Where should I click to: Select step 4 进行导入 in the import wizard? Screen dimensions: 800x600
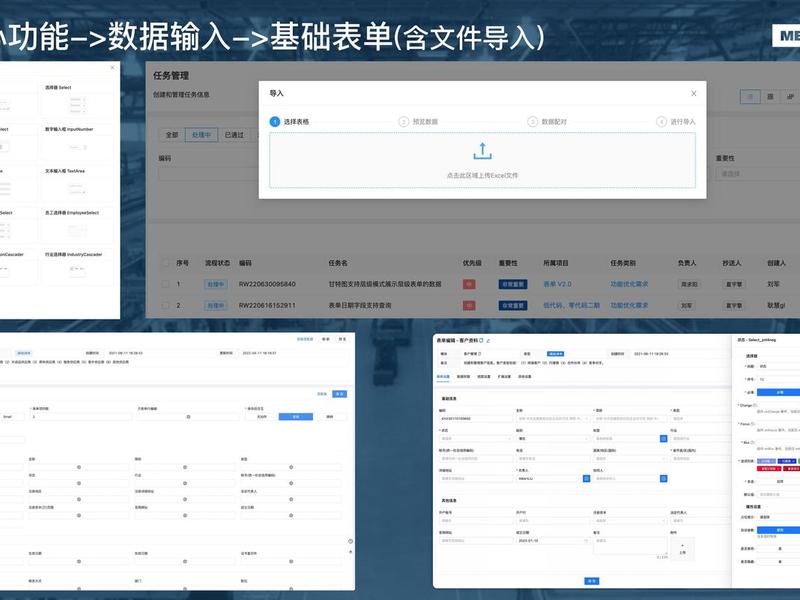pos(676,121)
